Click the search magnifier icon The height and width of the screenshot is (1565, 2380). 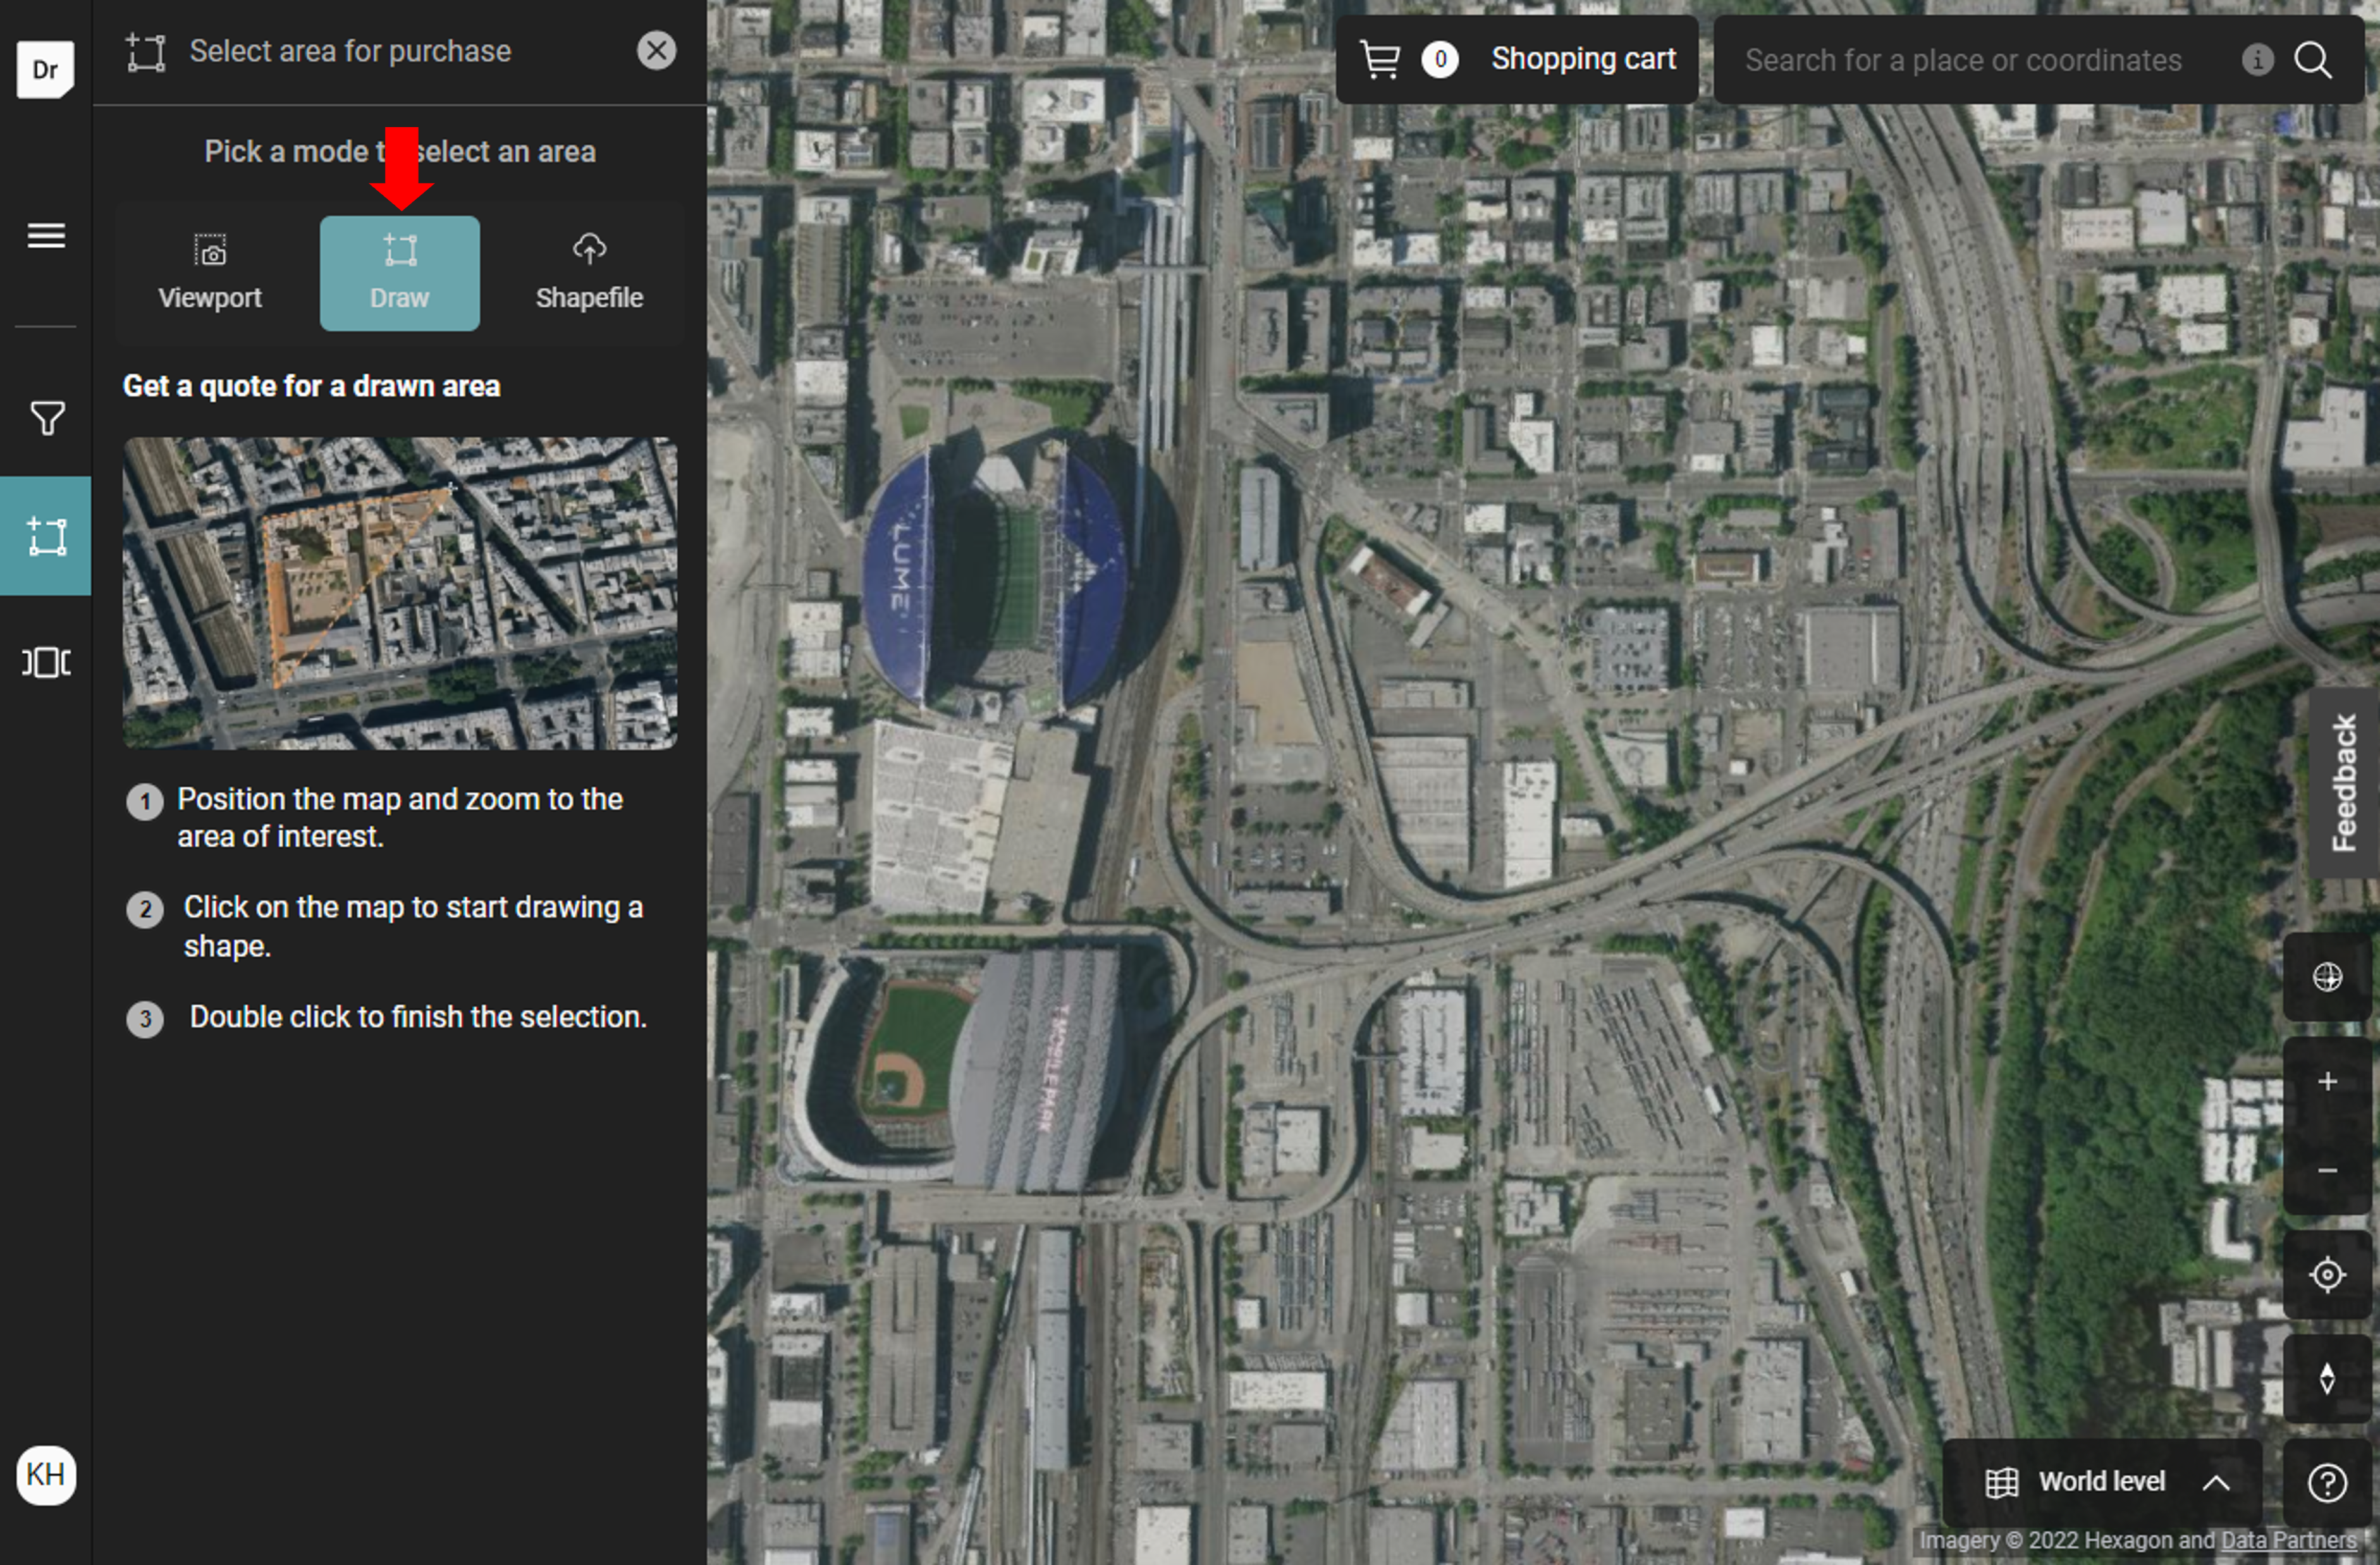[x=2313, y=60]
